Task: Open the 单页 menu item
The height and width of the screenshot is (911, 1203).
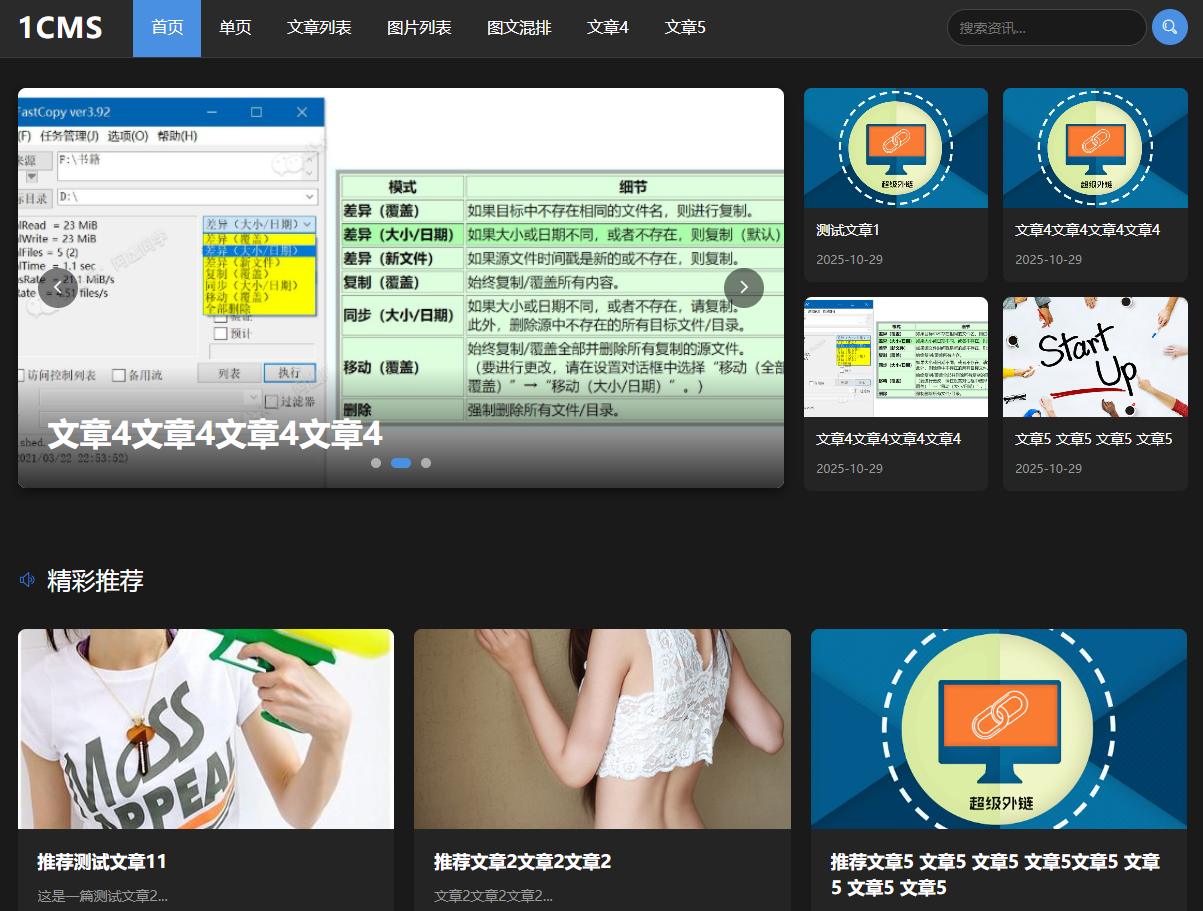Action: [235, 28]
